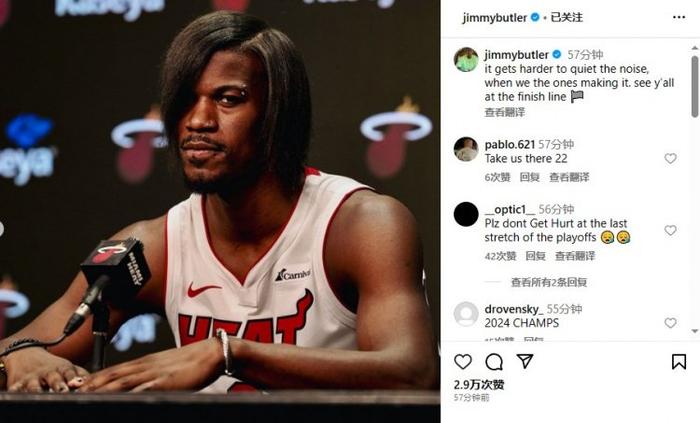This screenshot has width=700, height=423.
Task: Open jimmybutler's profile avatar in caption
Action: click(466, 59)
